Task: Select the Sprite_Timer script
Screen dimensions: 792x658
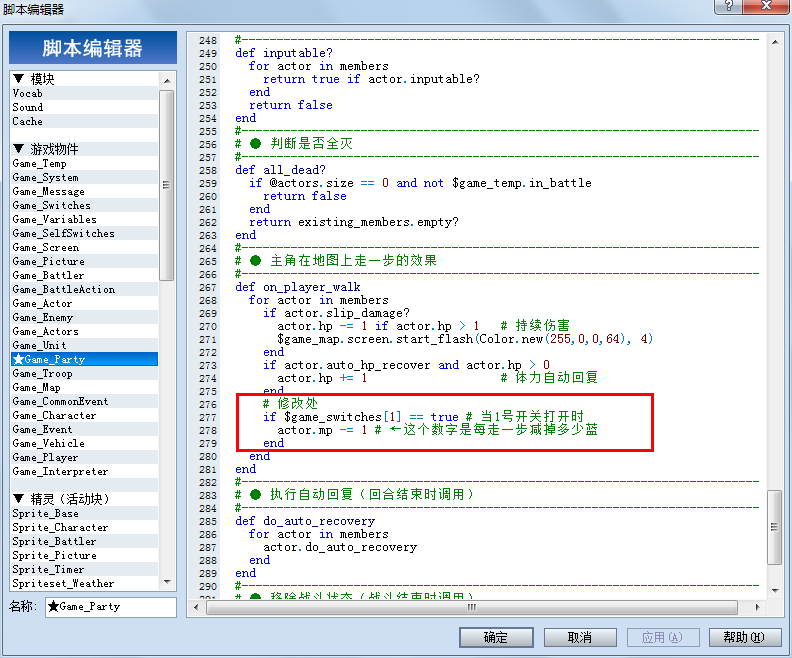Action: point(84,570)
